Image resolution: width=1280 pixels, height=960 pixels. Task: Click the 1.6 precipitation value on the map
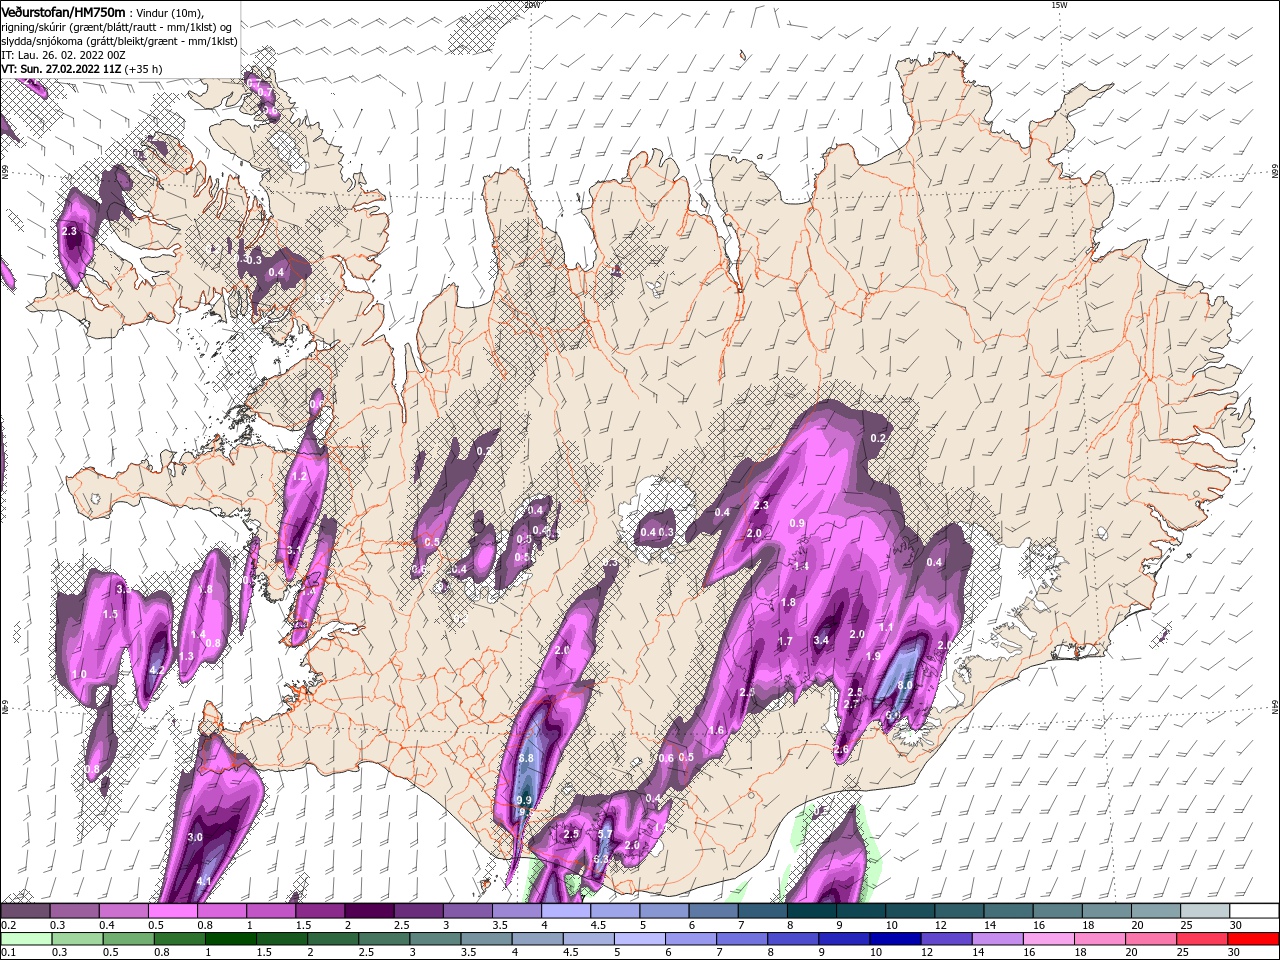point(717,730)
